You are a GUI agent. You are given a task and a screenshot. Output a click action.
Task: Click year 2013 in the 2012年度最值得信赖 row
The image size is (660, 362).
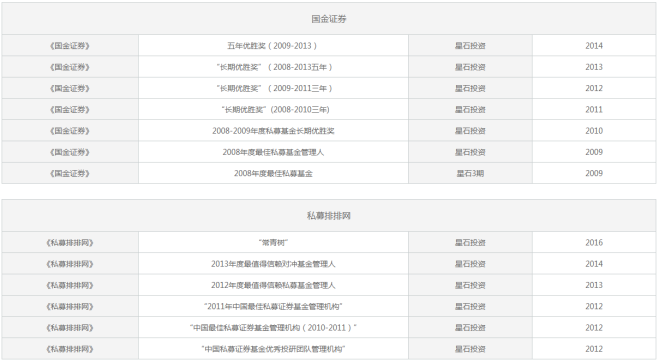594,285
